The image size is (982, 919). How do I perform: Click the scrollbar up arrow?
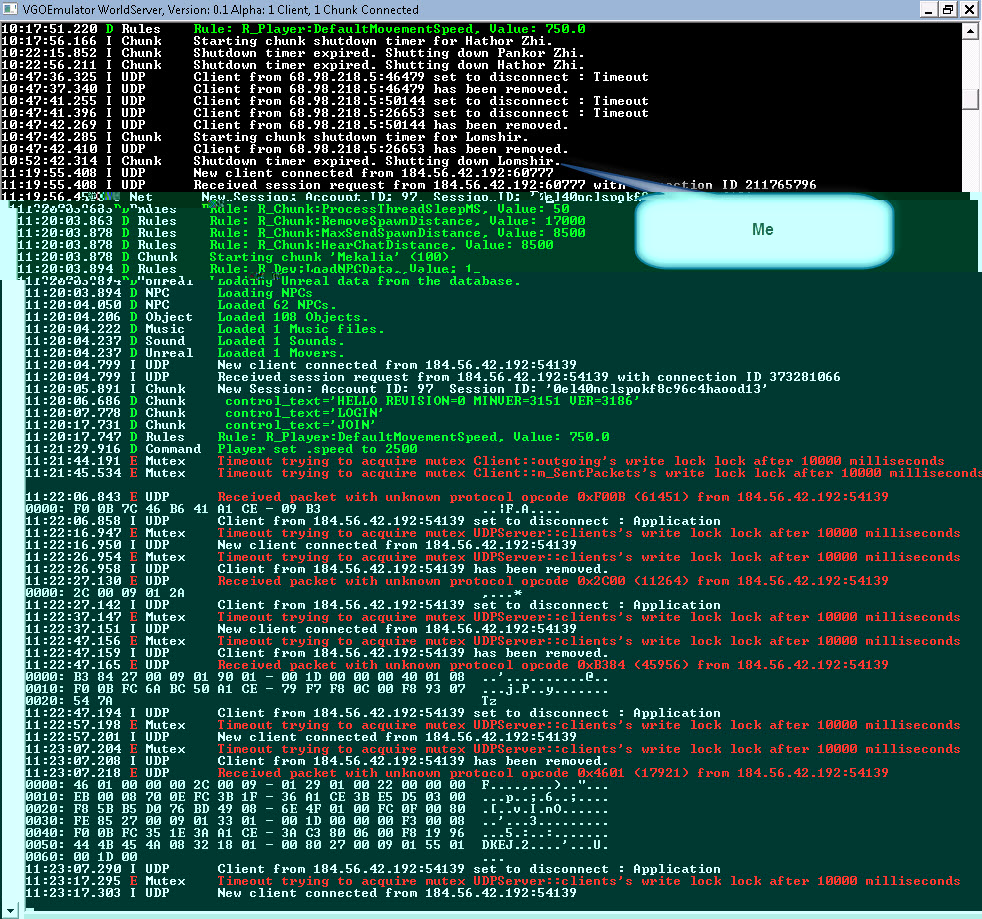[969, 30]
